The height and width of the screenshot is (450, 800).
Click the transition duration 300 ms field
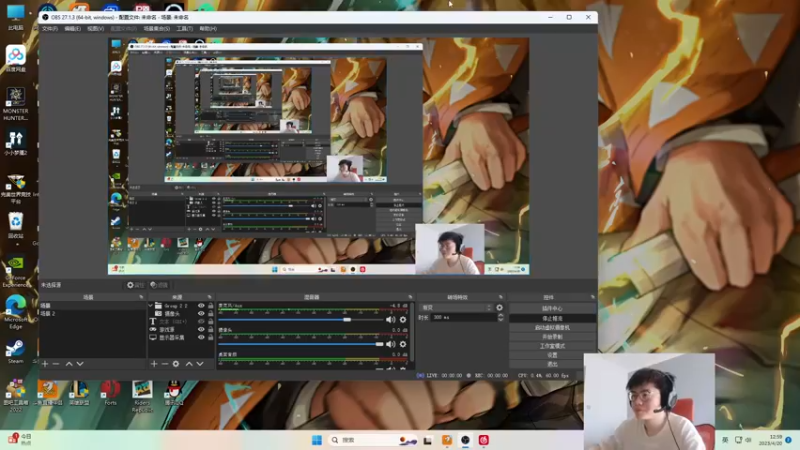click(463, 317)
